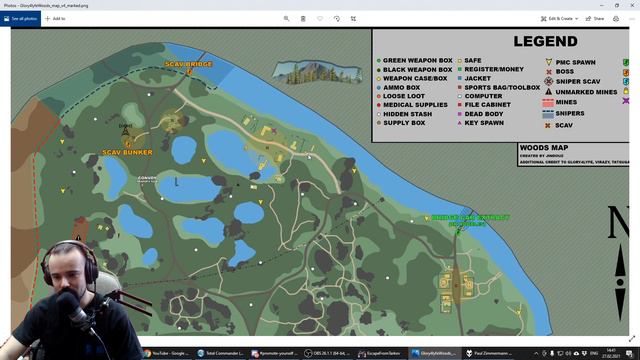Image resolution: width=640 pixels, height=360 pixels.
Task: Click BLACK WEAPON BOX legend entry
Action: tap(414, 70)
